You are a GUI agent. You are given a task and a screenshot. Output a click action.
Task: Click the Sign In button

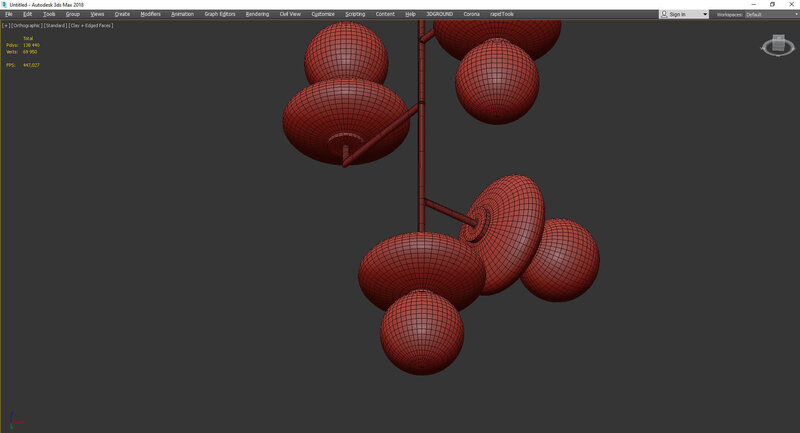(x=677, y=15)
